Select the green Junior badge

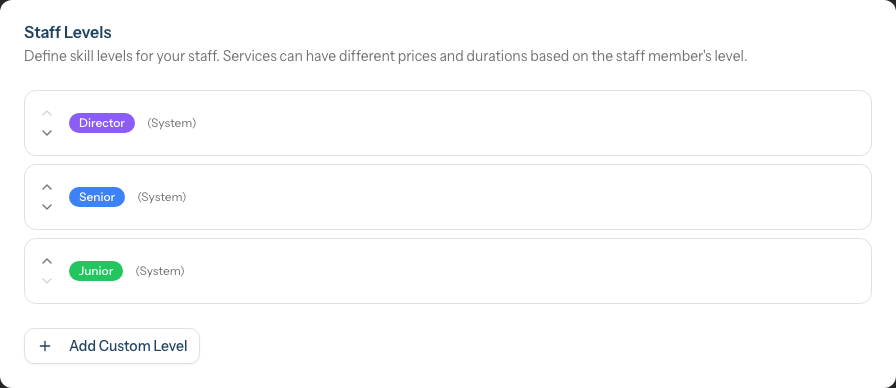click(x=96, y=271)
